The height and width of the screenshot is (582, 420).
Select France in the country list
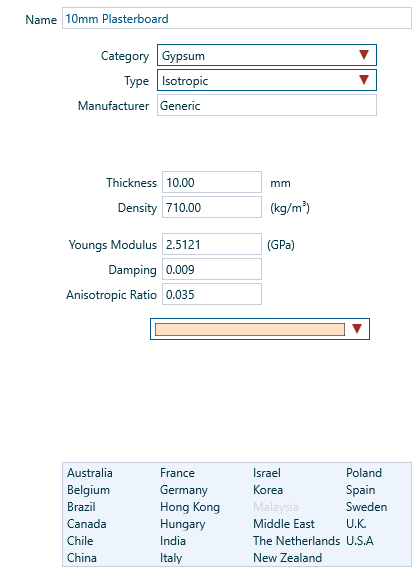pyautogui.click(x=177, y=473)
